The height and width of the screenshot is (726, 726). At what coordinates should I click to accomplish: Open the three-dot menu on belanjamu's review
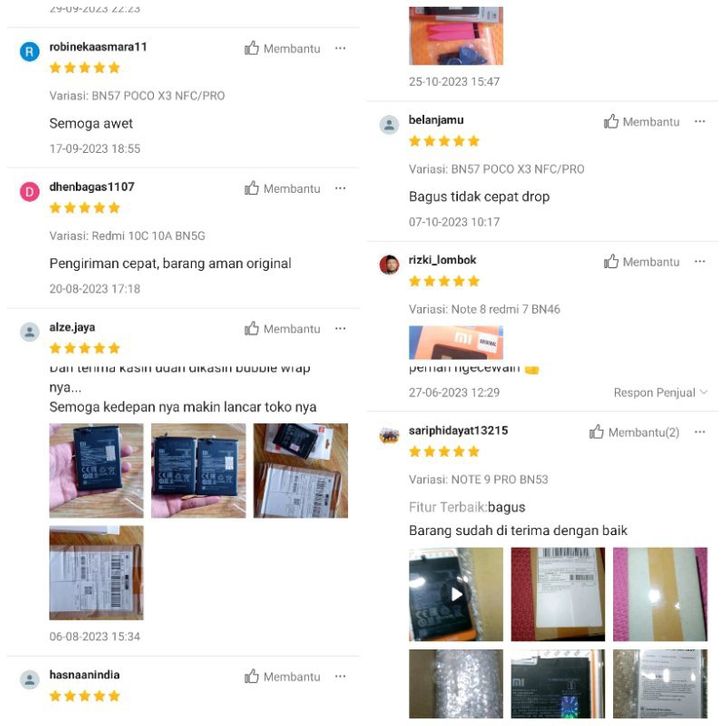point(700,121)
